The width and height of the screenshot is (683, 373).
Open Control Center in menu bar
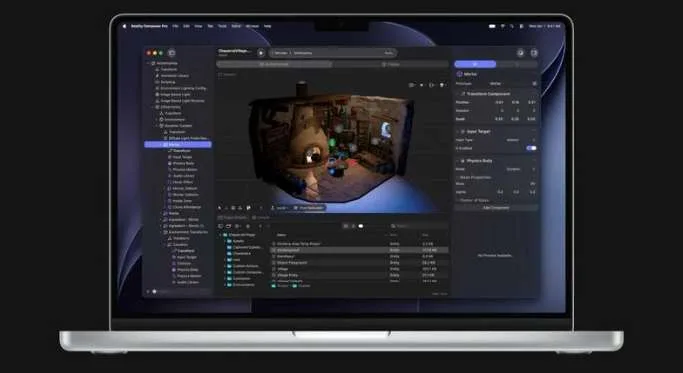[x=521, y=26]
